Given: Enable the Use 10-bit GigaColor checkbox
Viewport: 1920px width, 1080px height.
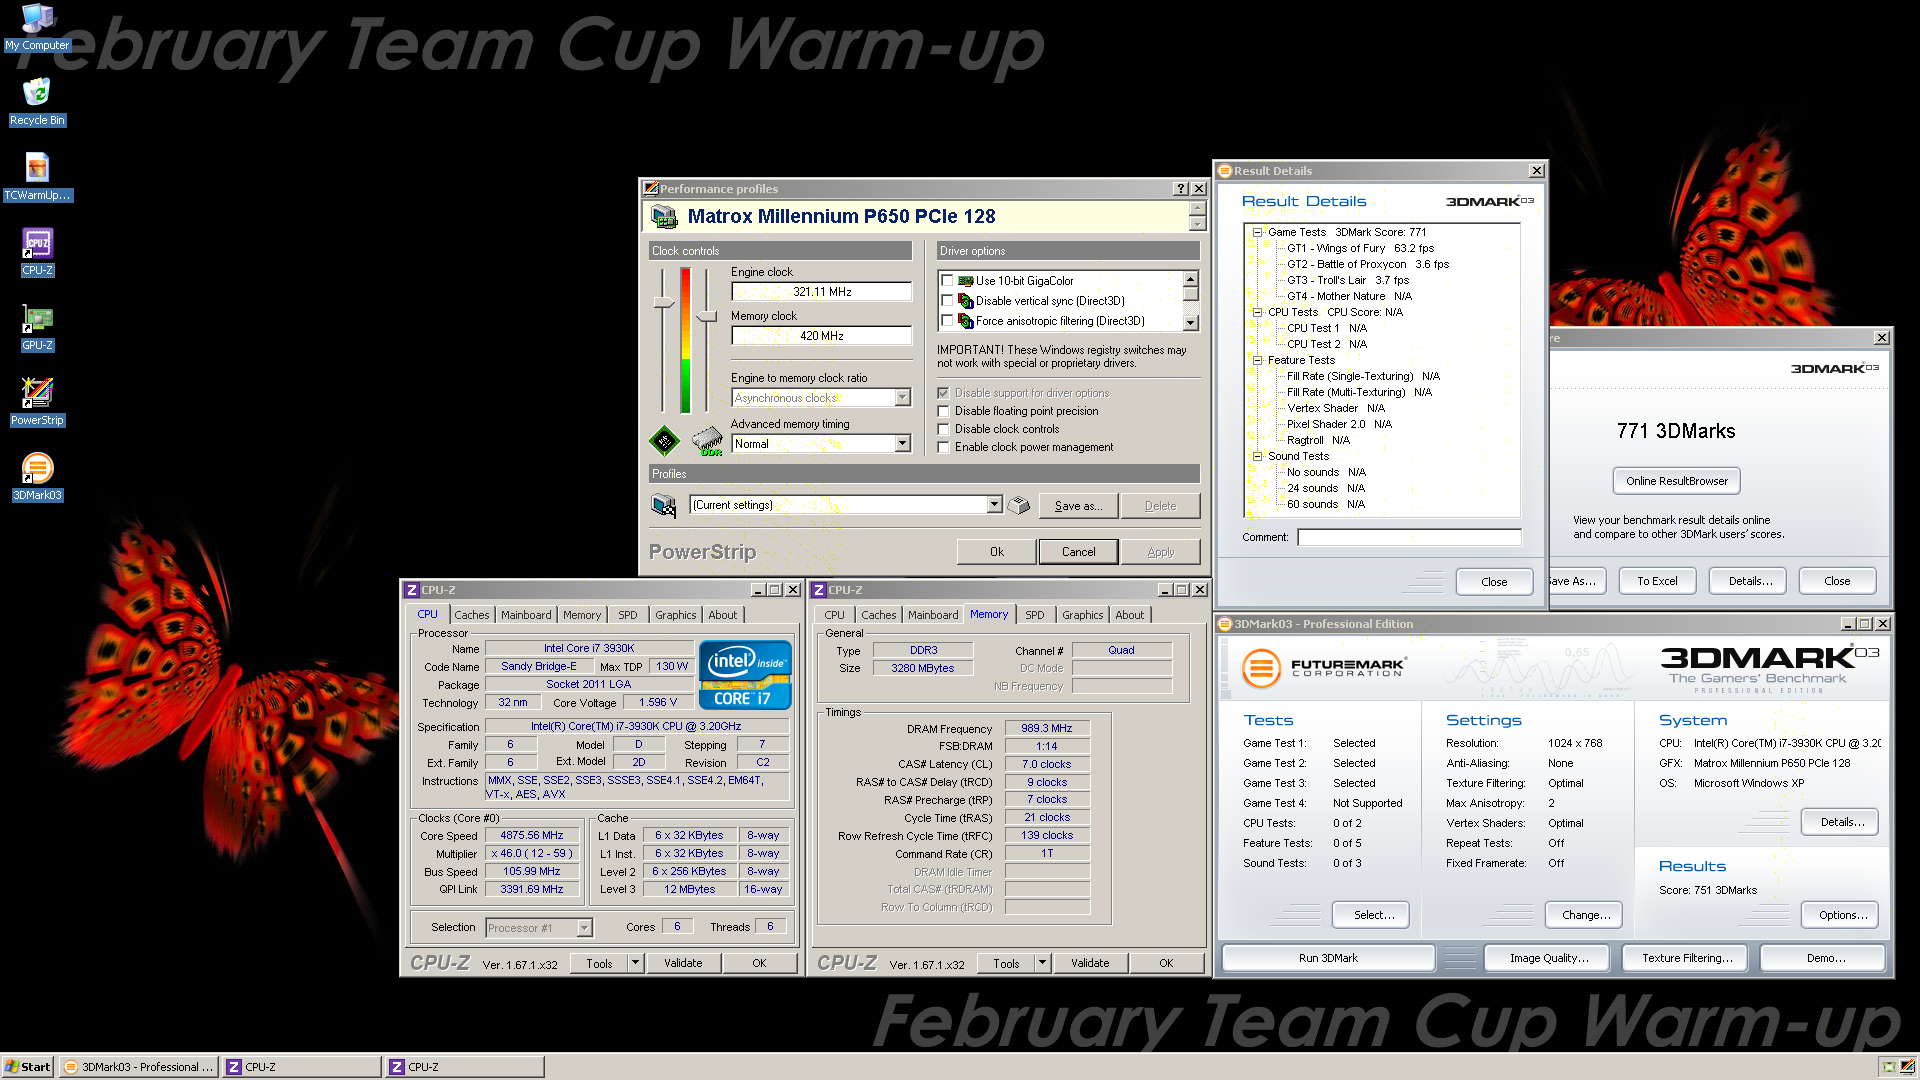Looking at the screenshot, I should tap(947, 281).
